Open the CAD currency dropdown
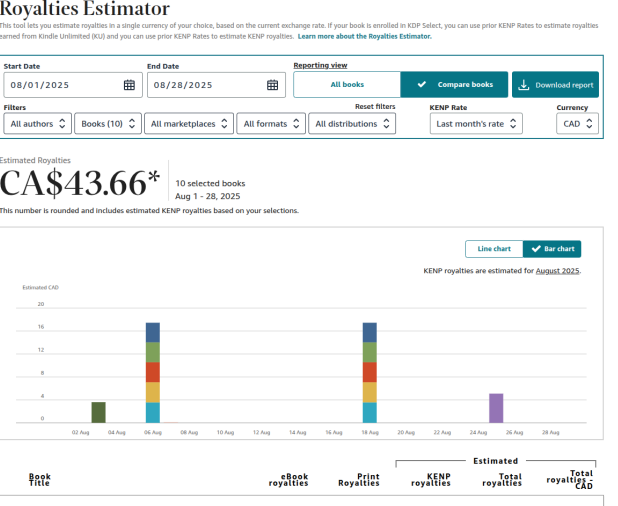618x506 pixels. tap(578, 124)
